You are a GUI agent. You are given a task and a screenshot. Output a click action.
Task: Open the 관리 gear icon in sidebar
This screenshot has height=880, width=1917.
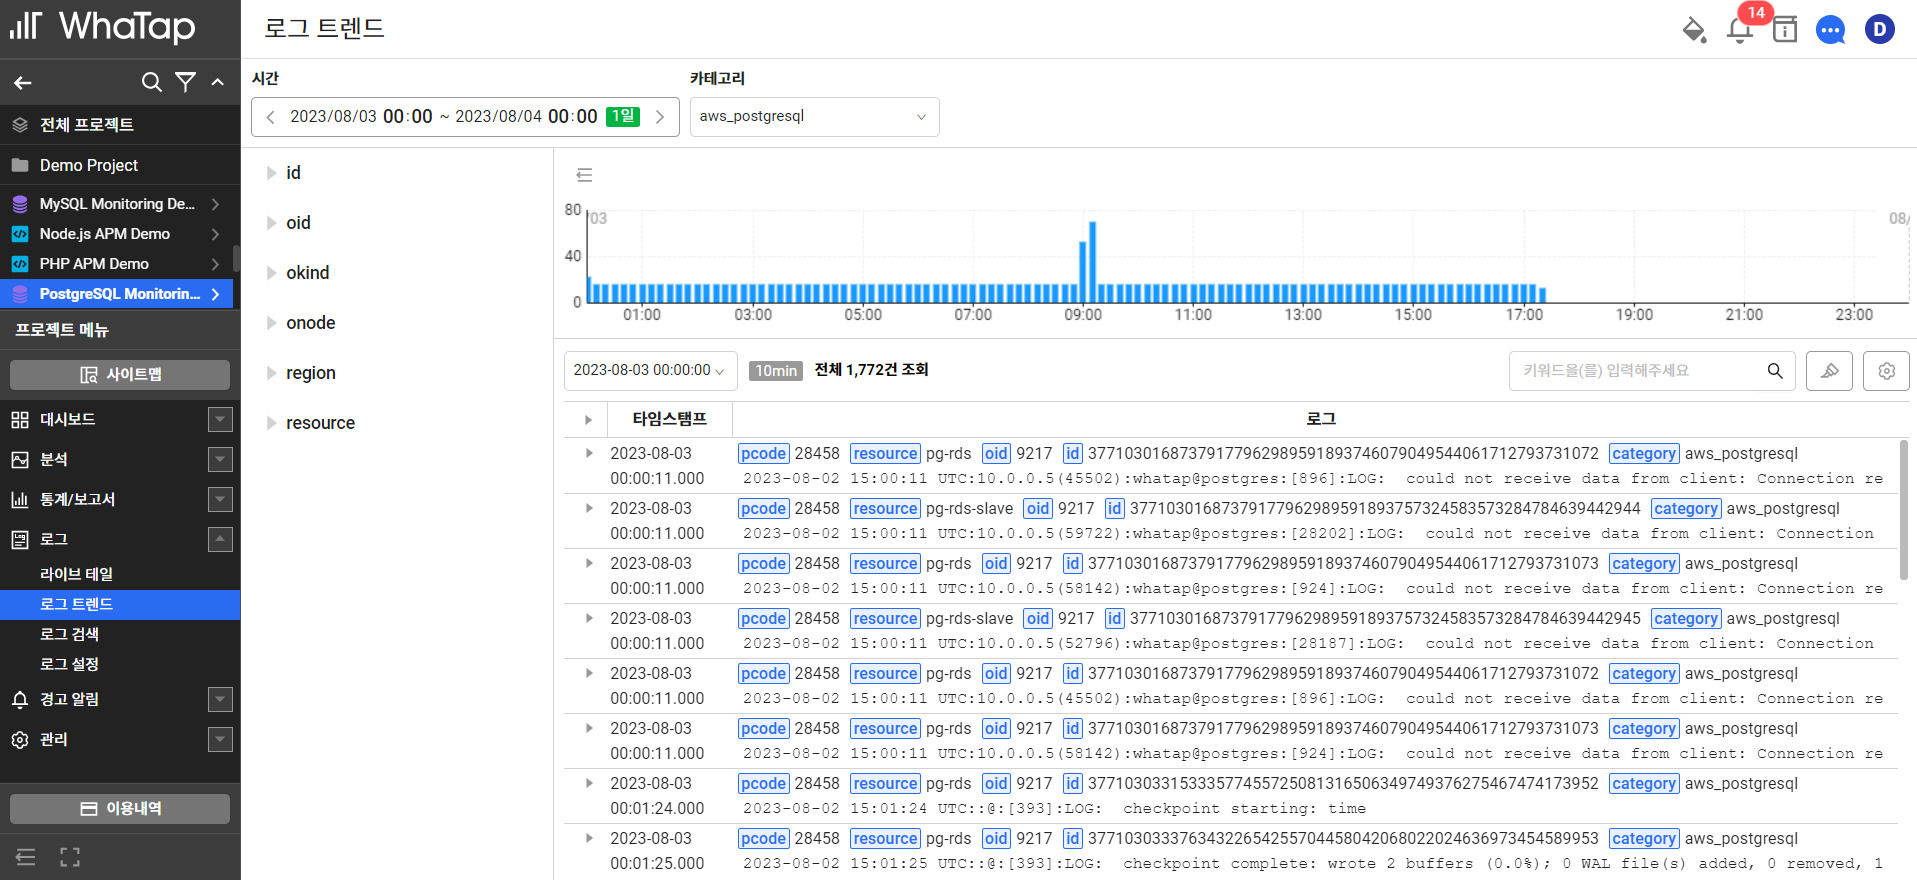(x=20, y=739)
